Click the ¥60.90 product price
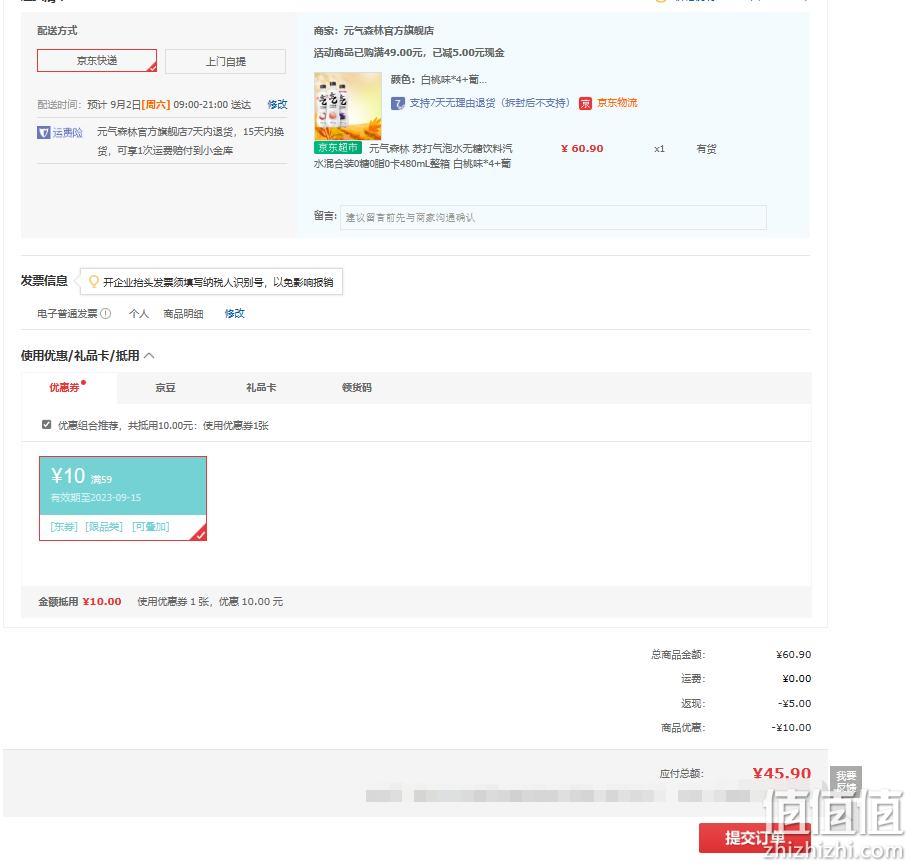Screen dimensions: 913x868 click(582, 149)
